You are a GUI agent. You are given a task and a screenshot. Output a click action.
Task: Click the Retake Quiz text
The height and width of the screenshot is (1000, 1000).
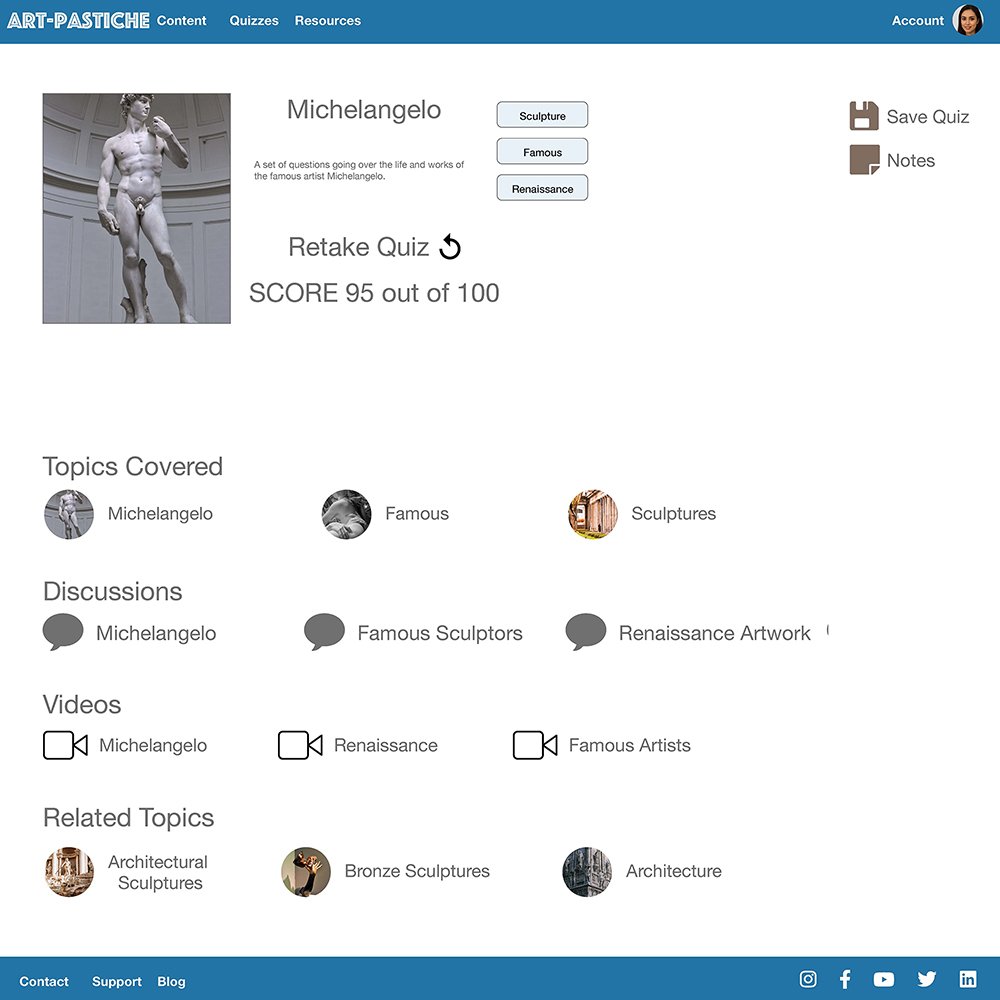coord(358,247)
